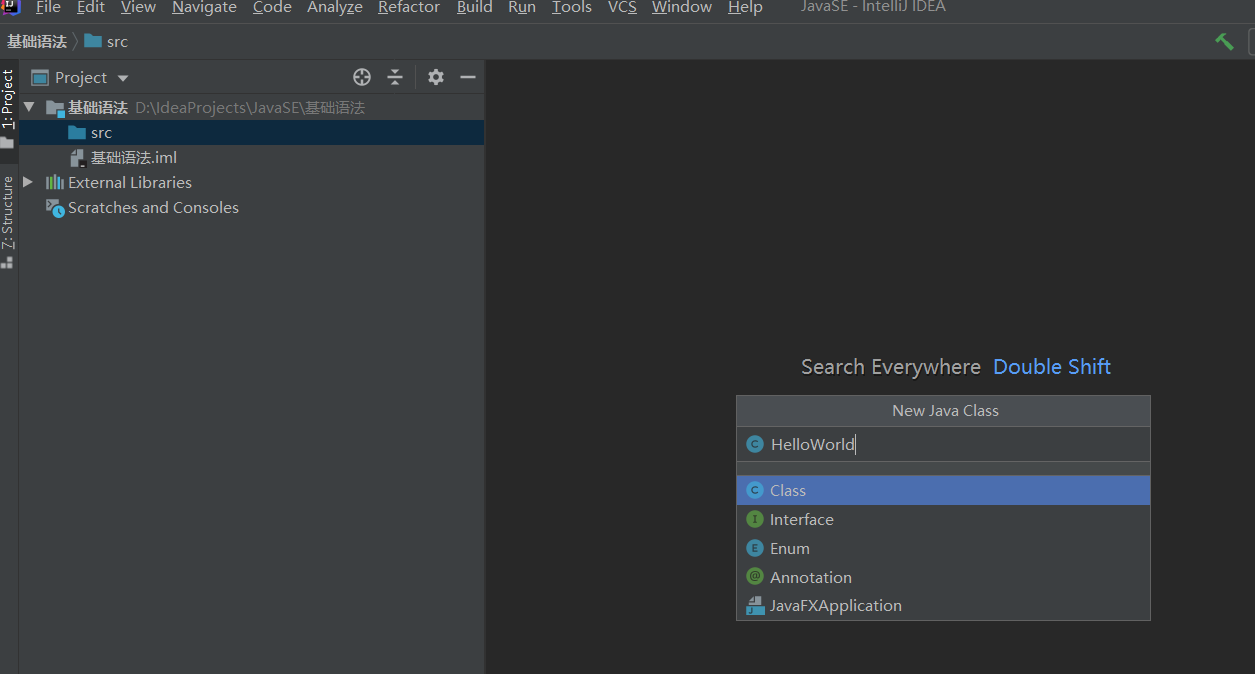The height and width of the screenshot is (674, 1255).
Task: Select Scratches and Consoles item
Action: click(153, 207)
